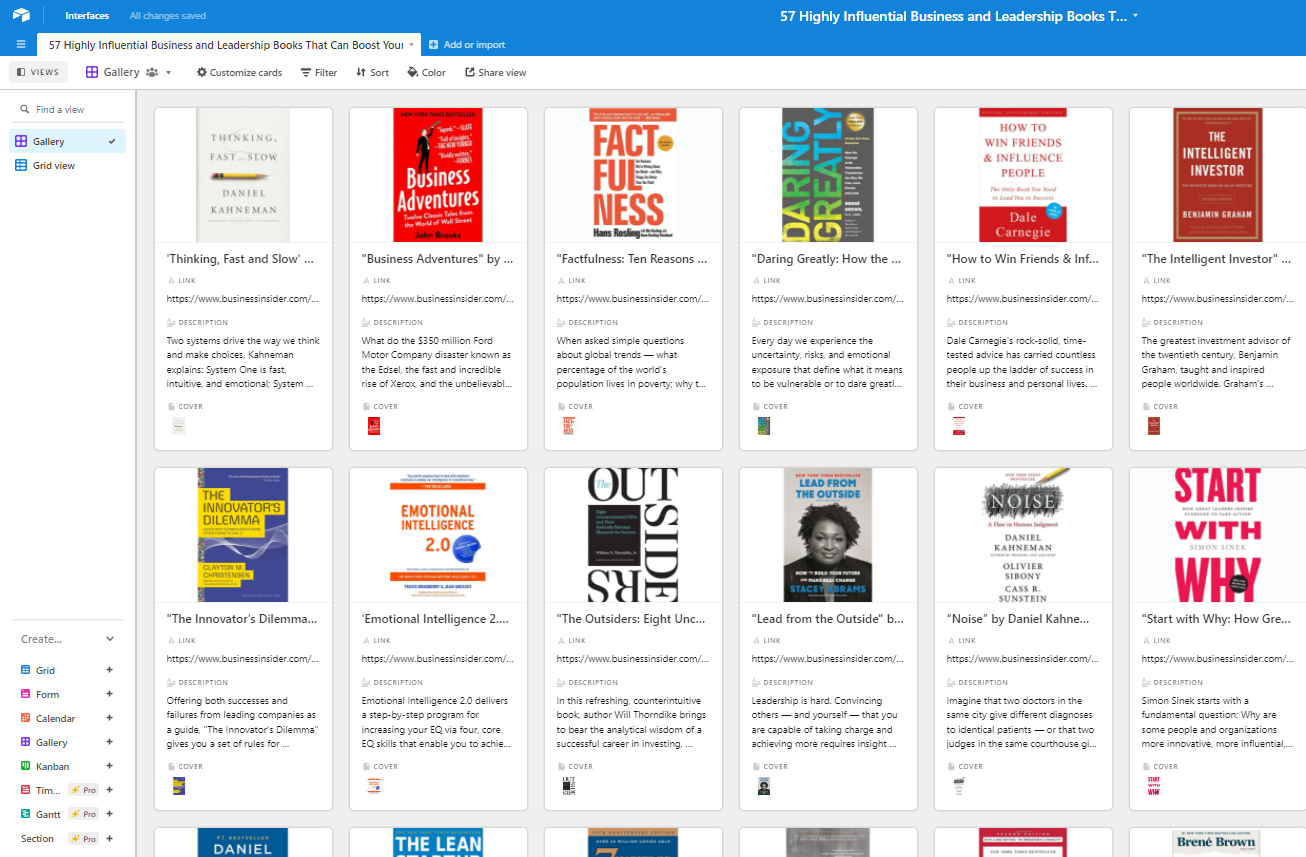The image size is (1306, 857).
Task: Click the Find a view search field
Action: click(68, 109)
